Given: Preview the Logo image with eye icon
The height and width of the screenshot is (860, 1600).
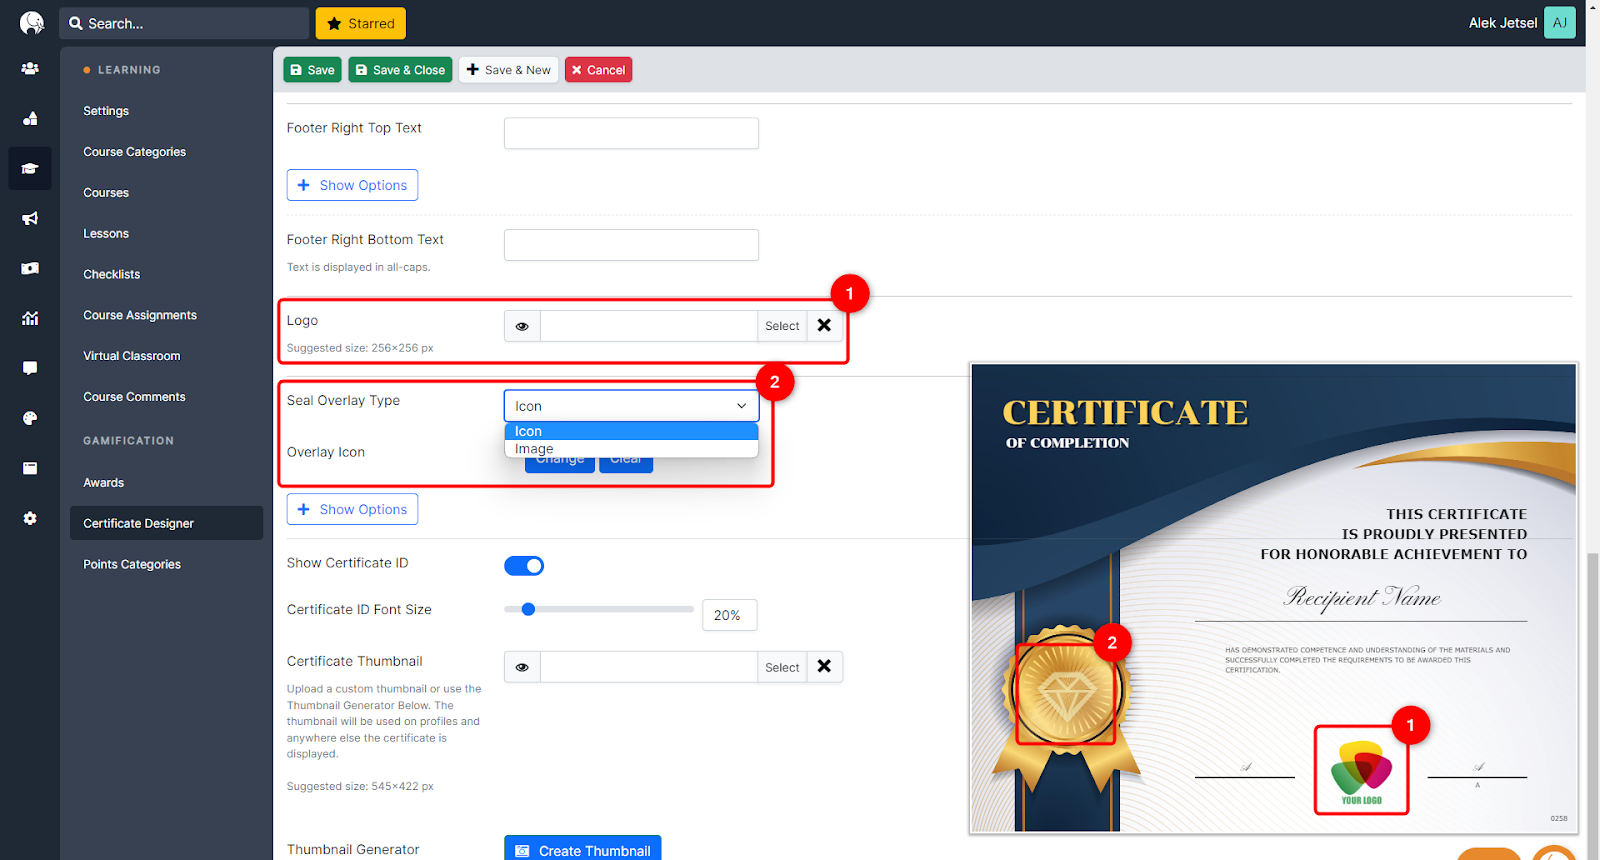Looking at the screenshot, I should [522, 326].
